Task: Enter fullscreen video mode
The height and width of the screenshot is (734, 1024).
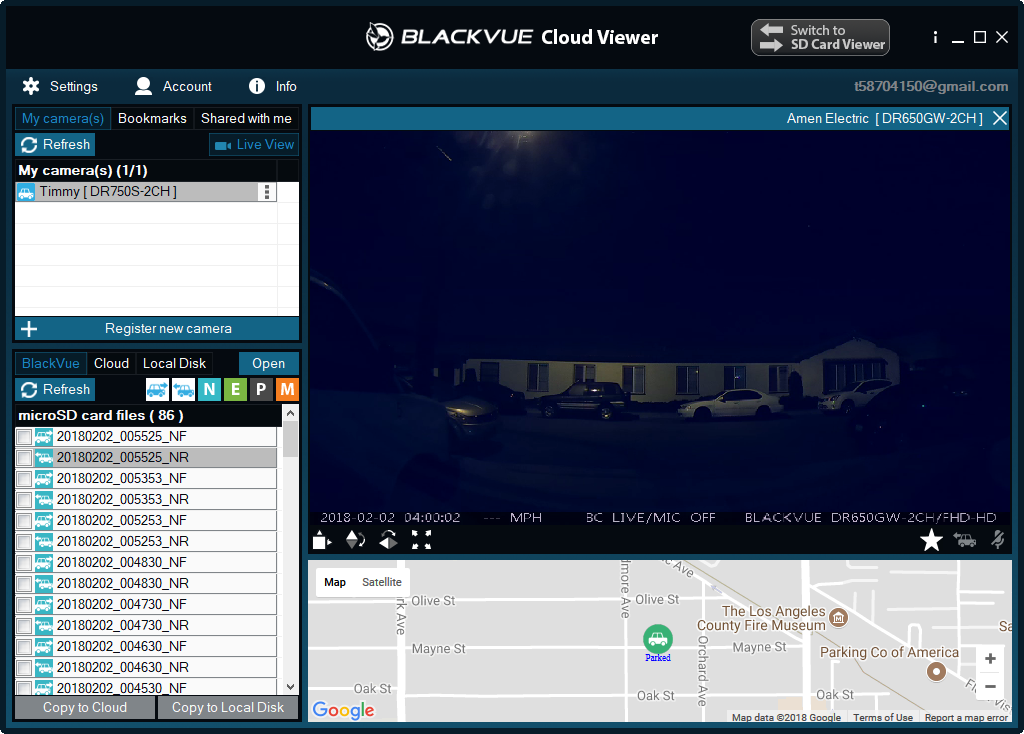Action: click(421, 540)
